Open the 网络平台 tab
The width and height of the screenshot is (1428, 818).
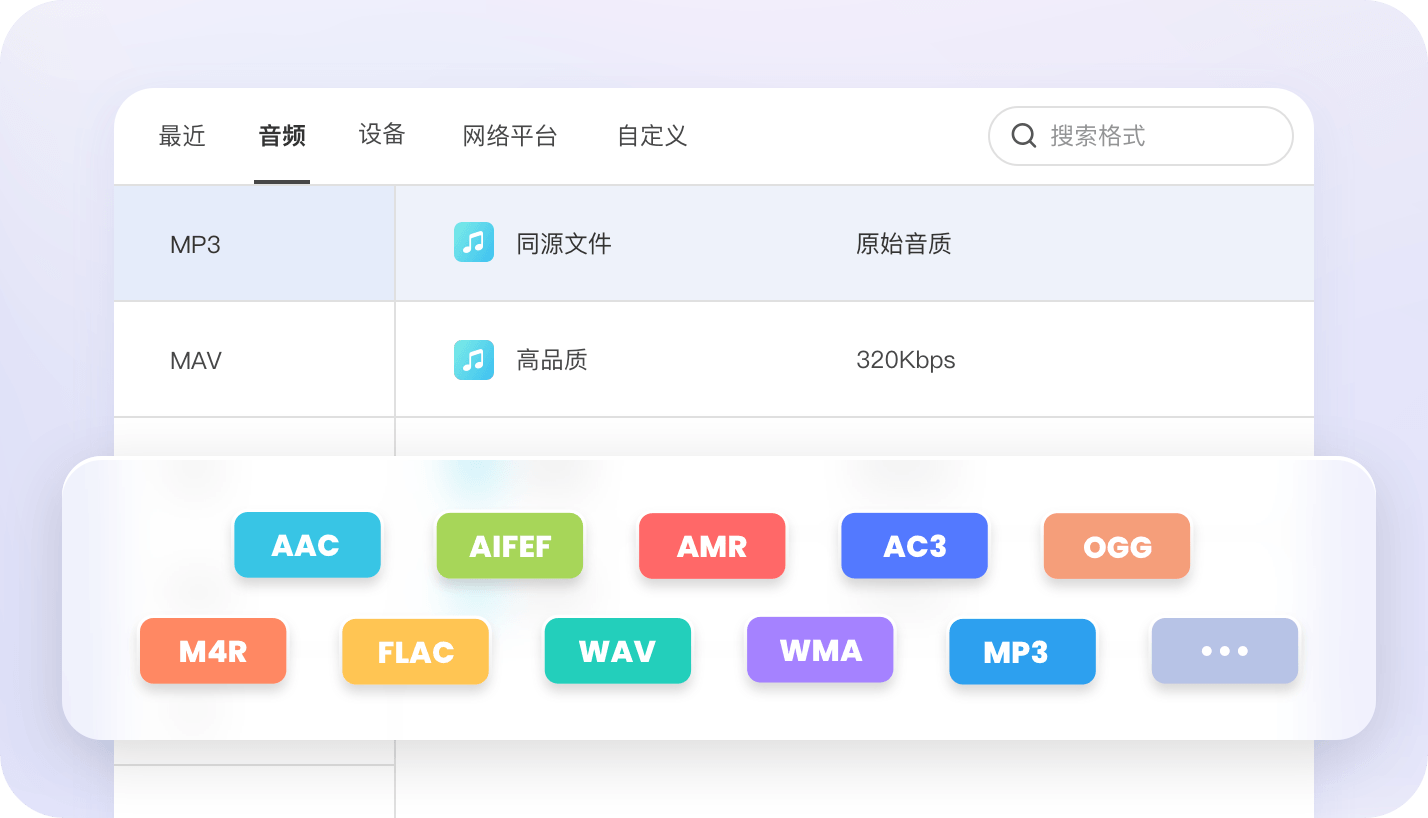pos(510,136)
